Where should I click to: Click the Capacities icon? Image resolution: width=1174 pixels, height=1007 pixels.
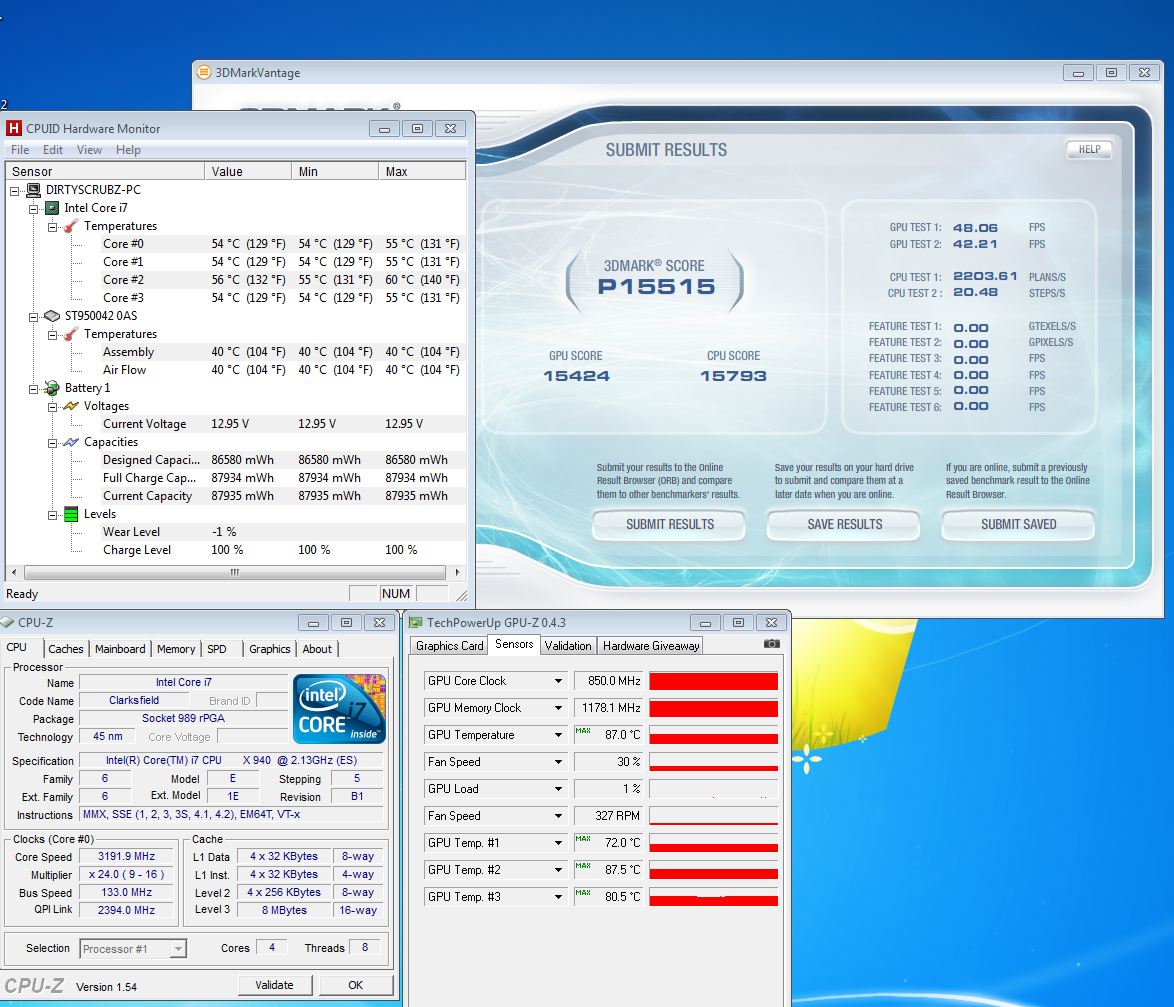[x=71, y=442]
